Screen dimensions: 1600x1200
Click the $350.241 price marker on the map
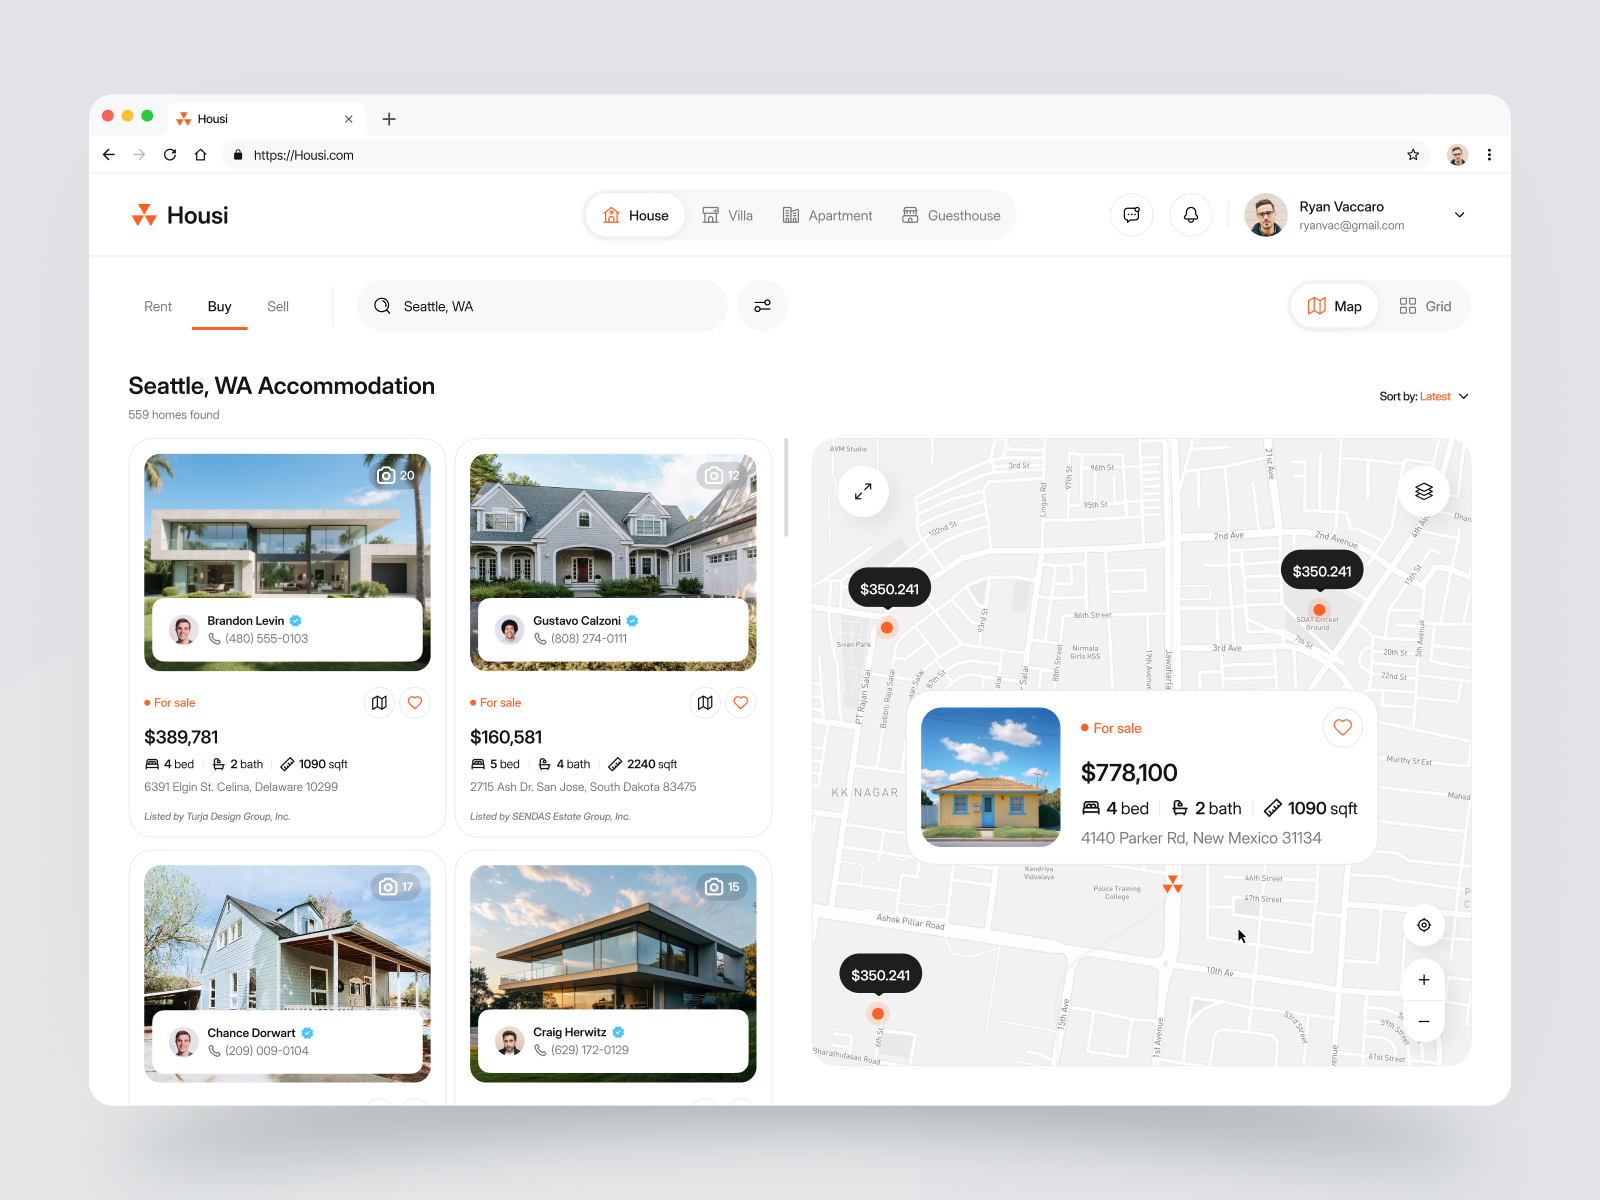coord(888,588)
